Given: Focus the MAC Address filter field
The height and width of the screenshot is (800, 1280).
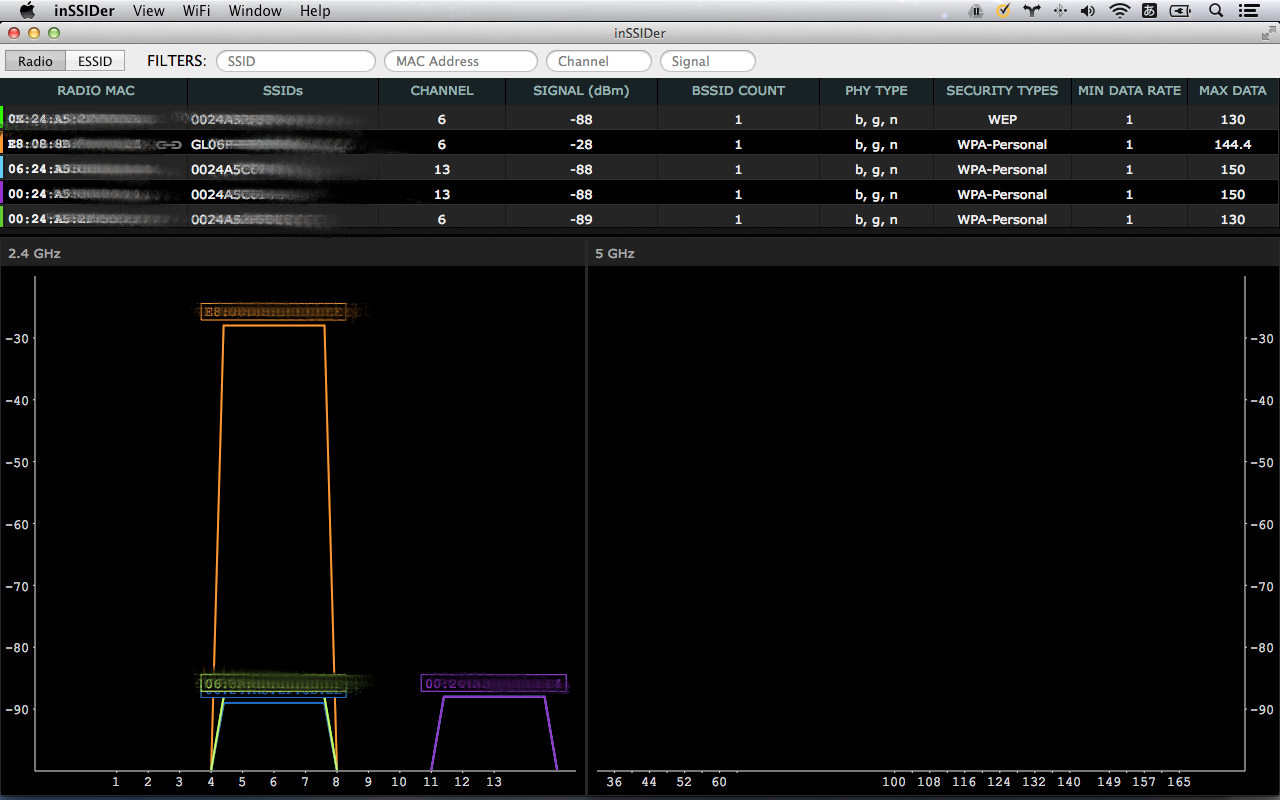Looking at the screenshot, I should (461, 61).
